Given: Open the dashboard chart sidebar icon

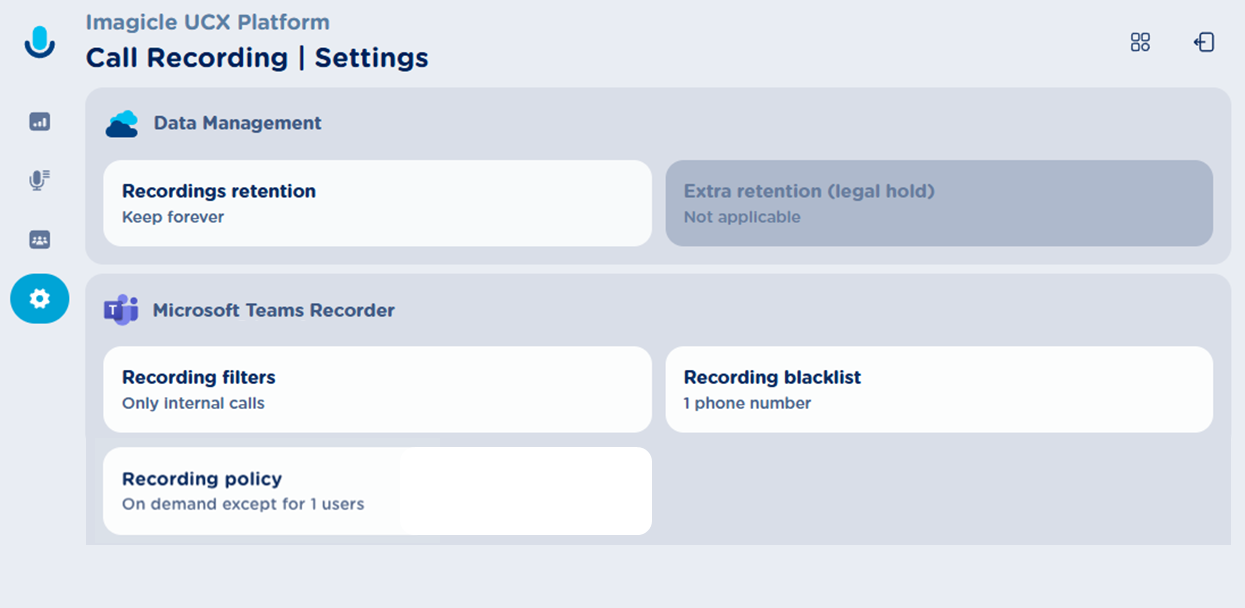Looking at the screenshot, I should (x=40, y=122).
